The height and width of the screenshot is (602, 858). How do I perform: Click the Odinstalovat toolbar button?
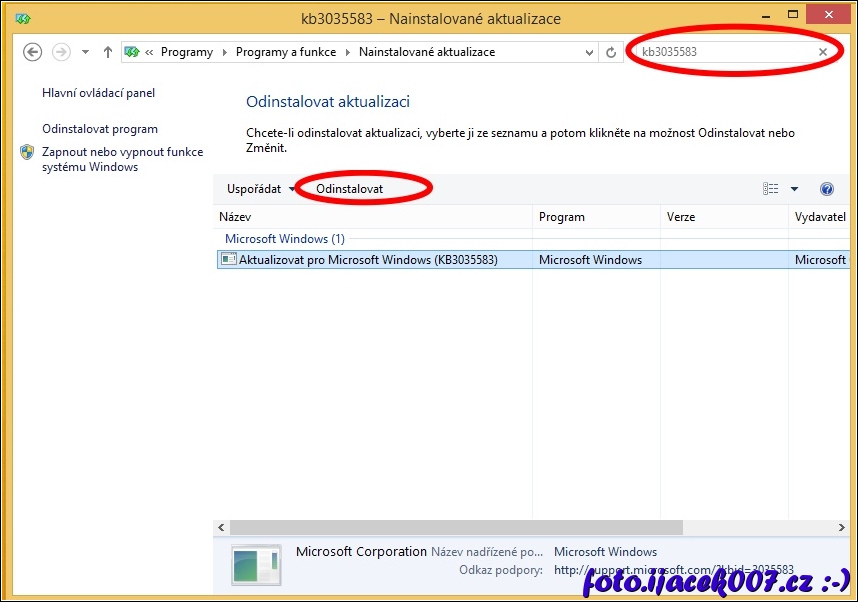349,189
